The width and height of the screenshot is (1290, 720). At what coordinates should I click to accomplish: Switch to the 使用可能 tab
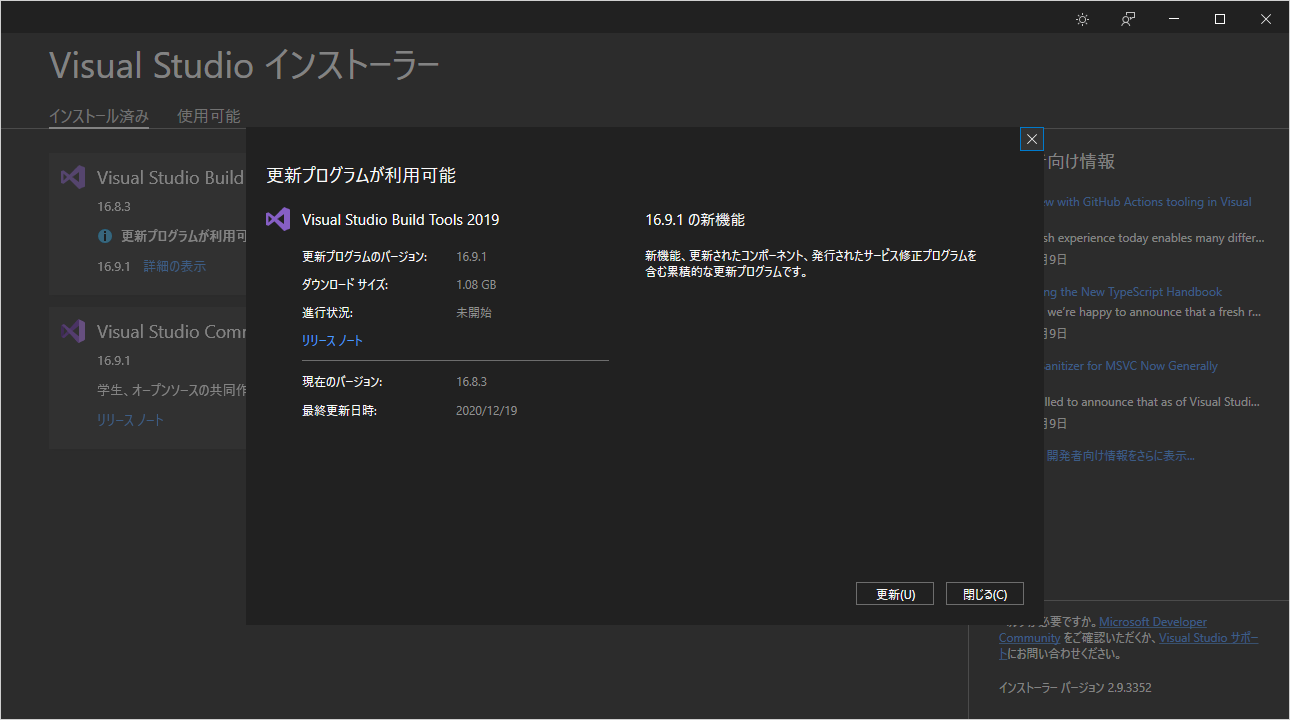tap(209, 116)
